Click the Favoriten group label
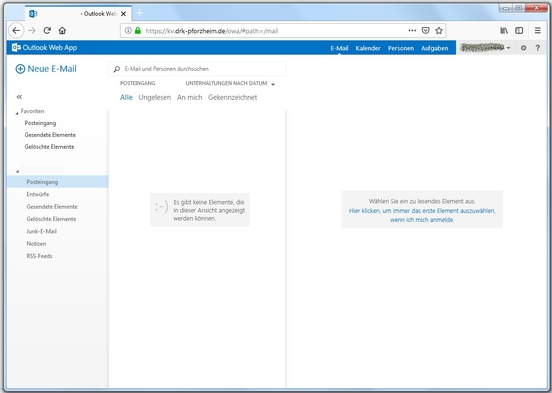 point(32,111)
